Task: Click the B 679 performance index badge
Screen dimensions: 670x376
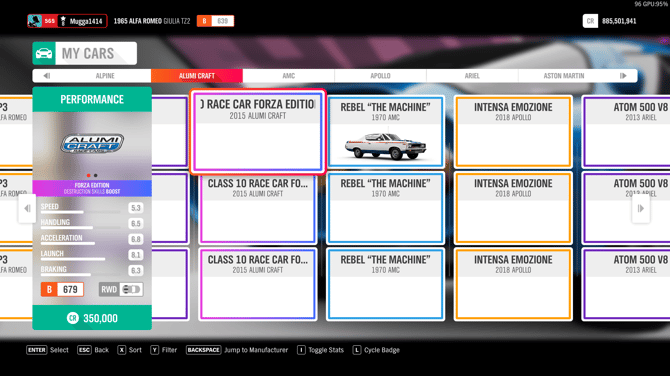Action: point(62,289)
